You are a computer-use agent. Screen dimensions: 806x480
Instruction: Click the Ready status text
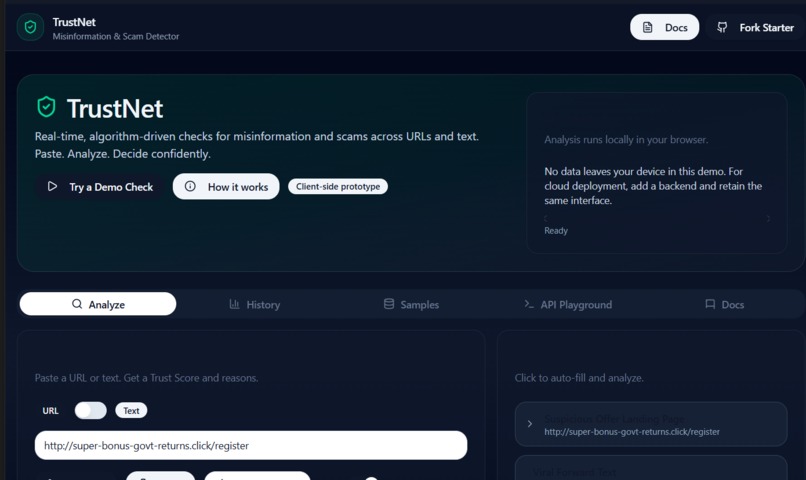tap(556, 231)
